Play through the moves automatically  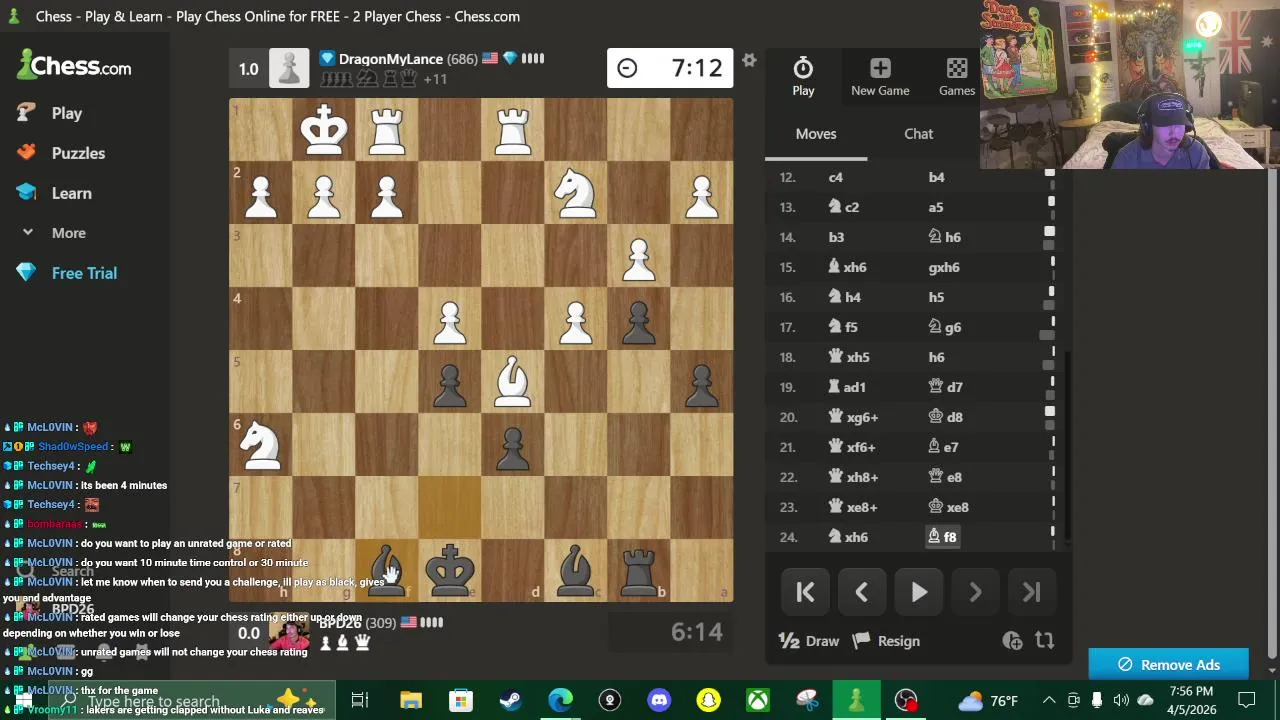[x=918, y=592]
